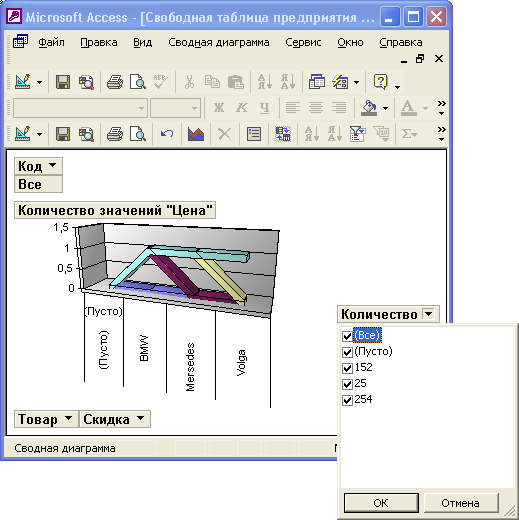Toggle Italic (К) formatting
The image size is (519, 520).
pos(241,108)
